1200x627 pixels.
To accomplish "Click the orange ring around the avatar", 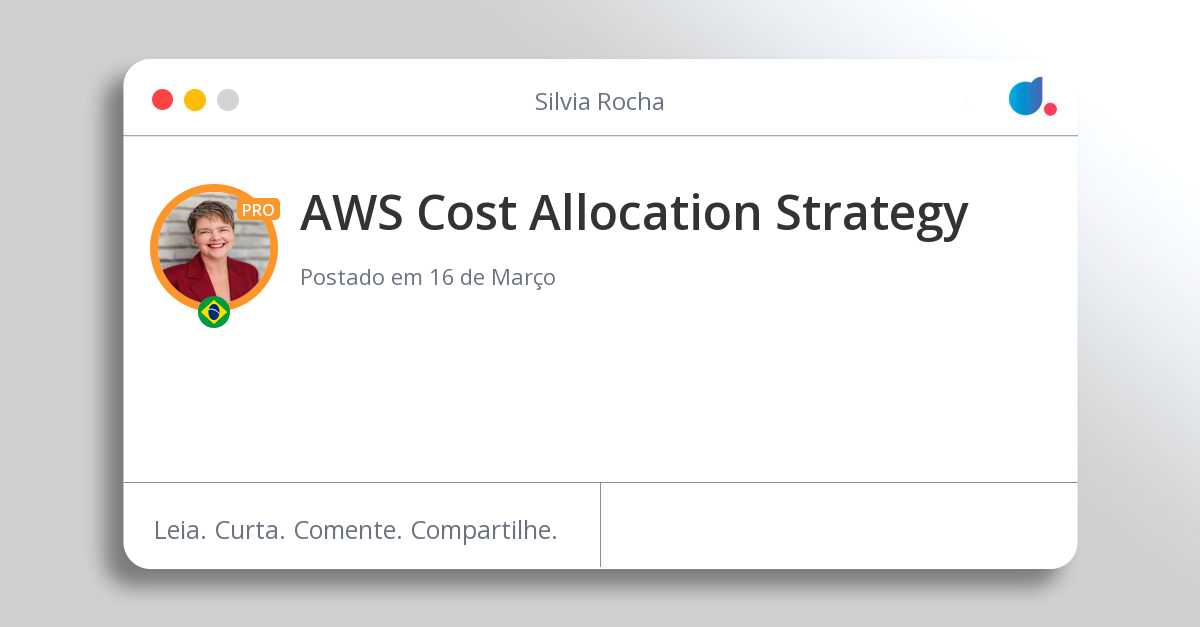I will click(x=155, y=247).
